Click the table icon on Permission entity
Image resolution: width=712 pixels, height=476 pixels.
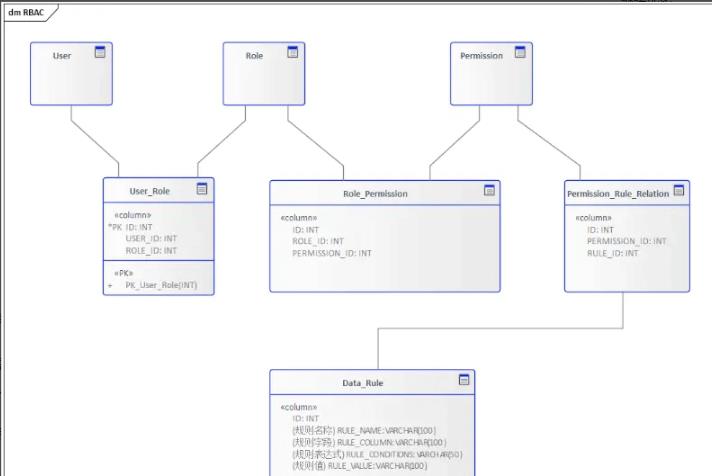pyautogui.click(x=520, y=52)
